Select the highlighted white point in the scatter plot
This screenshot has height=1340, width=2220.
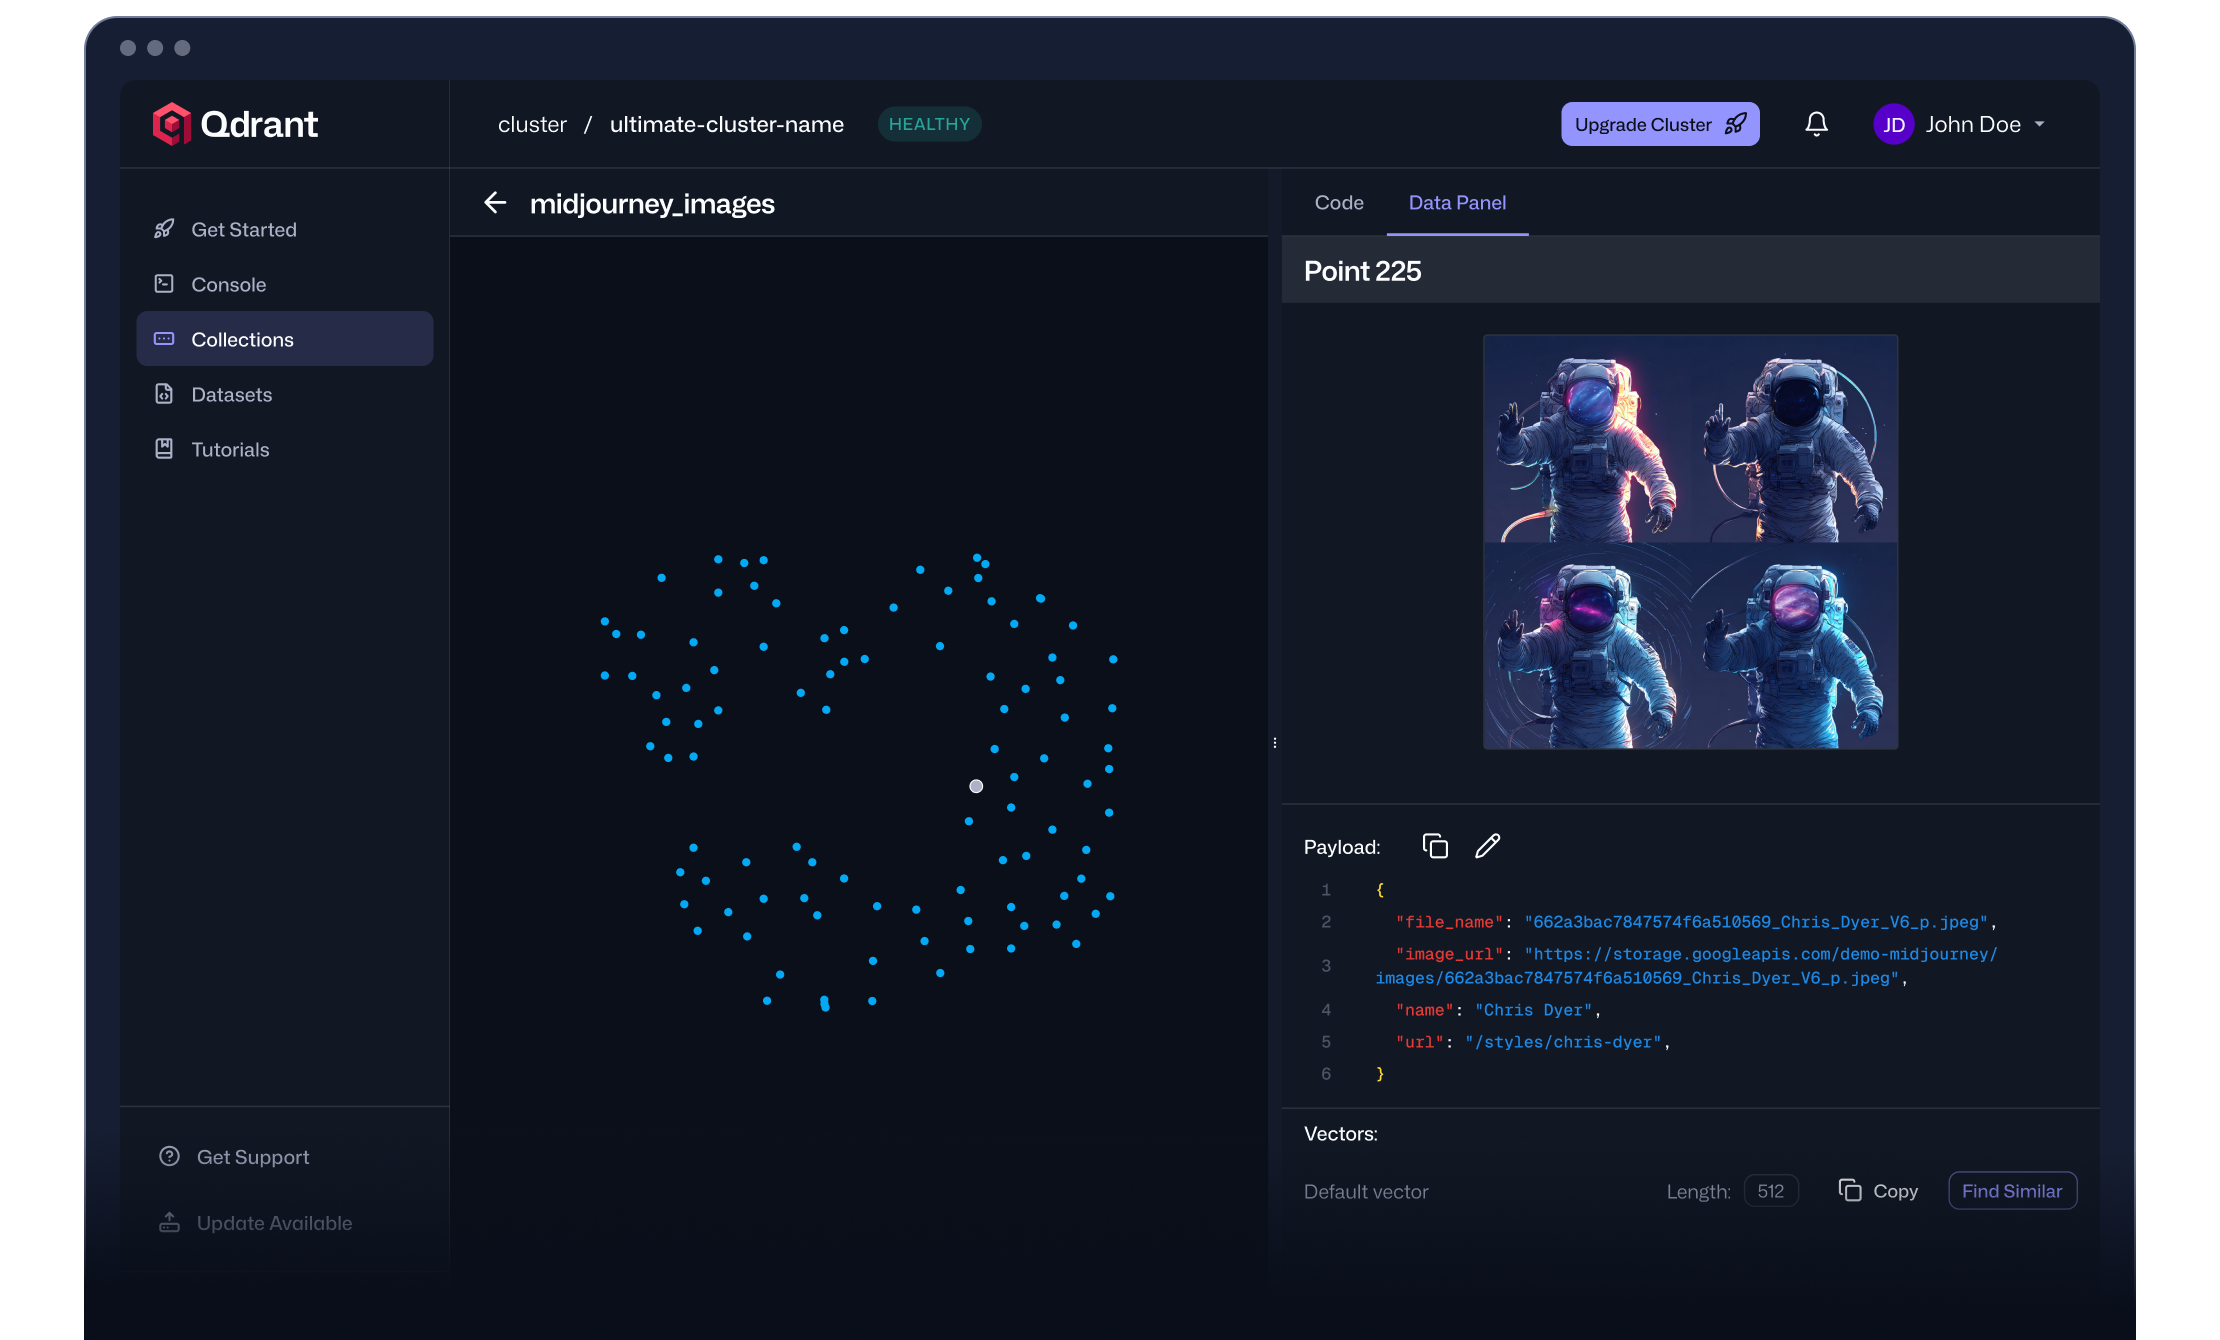pos(976,786)
